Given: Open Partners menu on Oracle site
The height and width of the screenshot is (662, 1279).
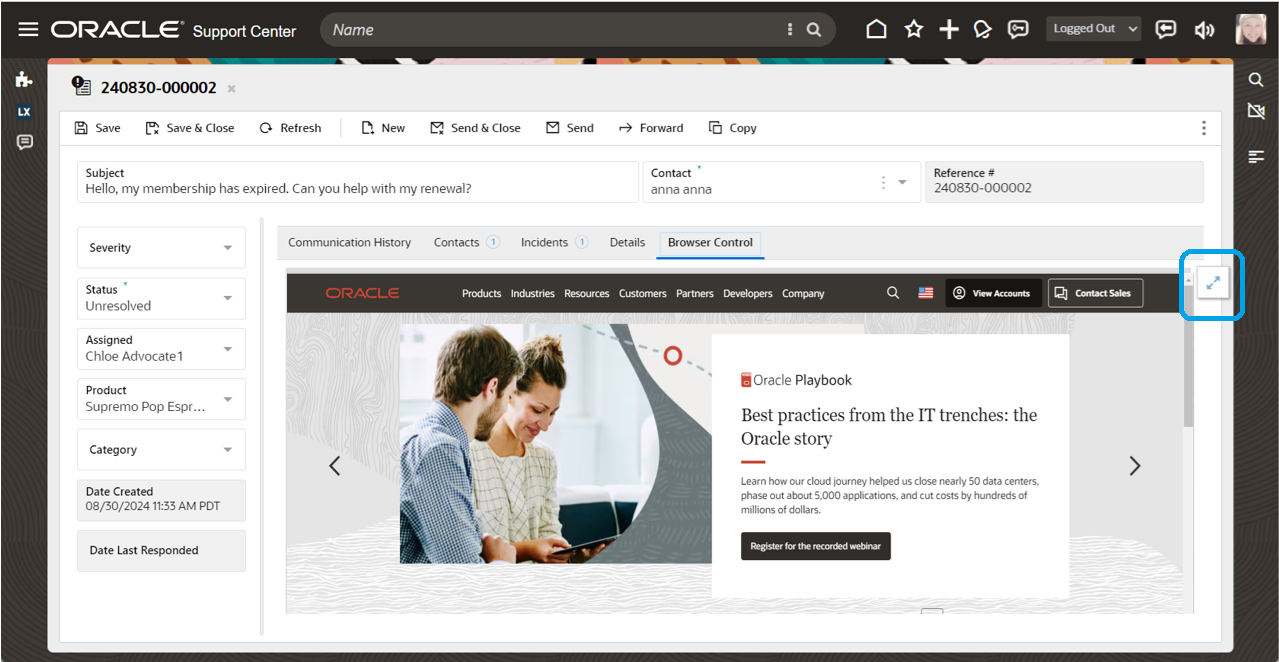Looking at the screenshot, I should pyautogui.click(x=694, y=294).
